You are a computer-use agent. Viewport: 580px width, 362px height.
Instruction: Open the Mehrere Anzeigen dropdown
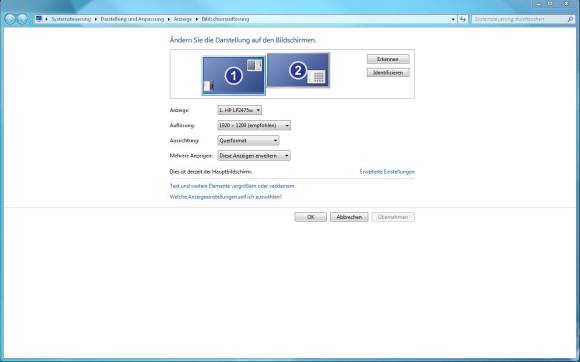(x=254, y=156)
